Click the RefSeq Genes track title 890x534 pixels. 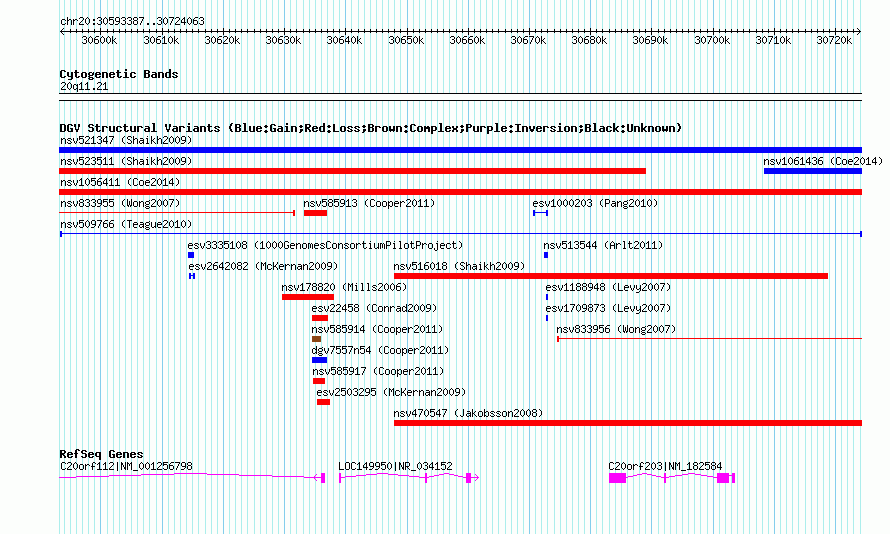click(101, 454)
